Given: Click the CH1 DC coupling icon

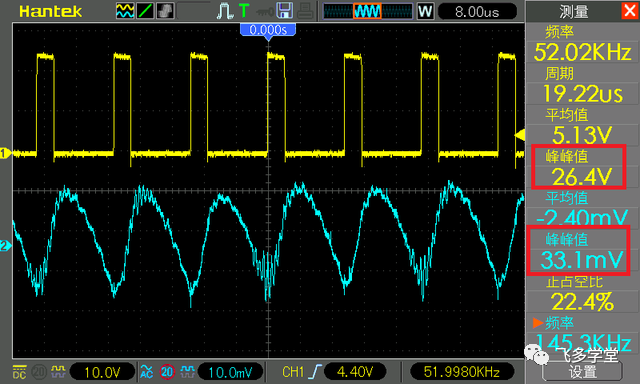Looking at the screenshot, I should [19, 371].
